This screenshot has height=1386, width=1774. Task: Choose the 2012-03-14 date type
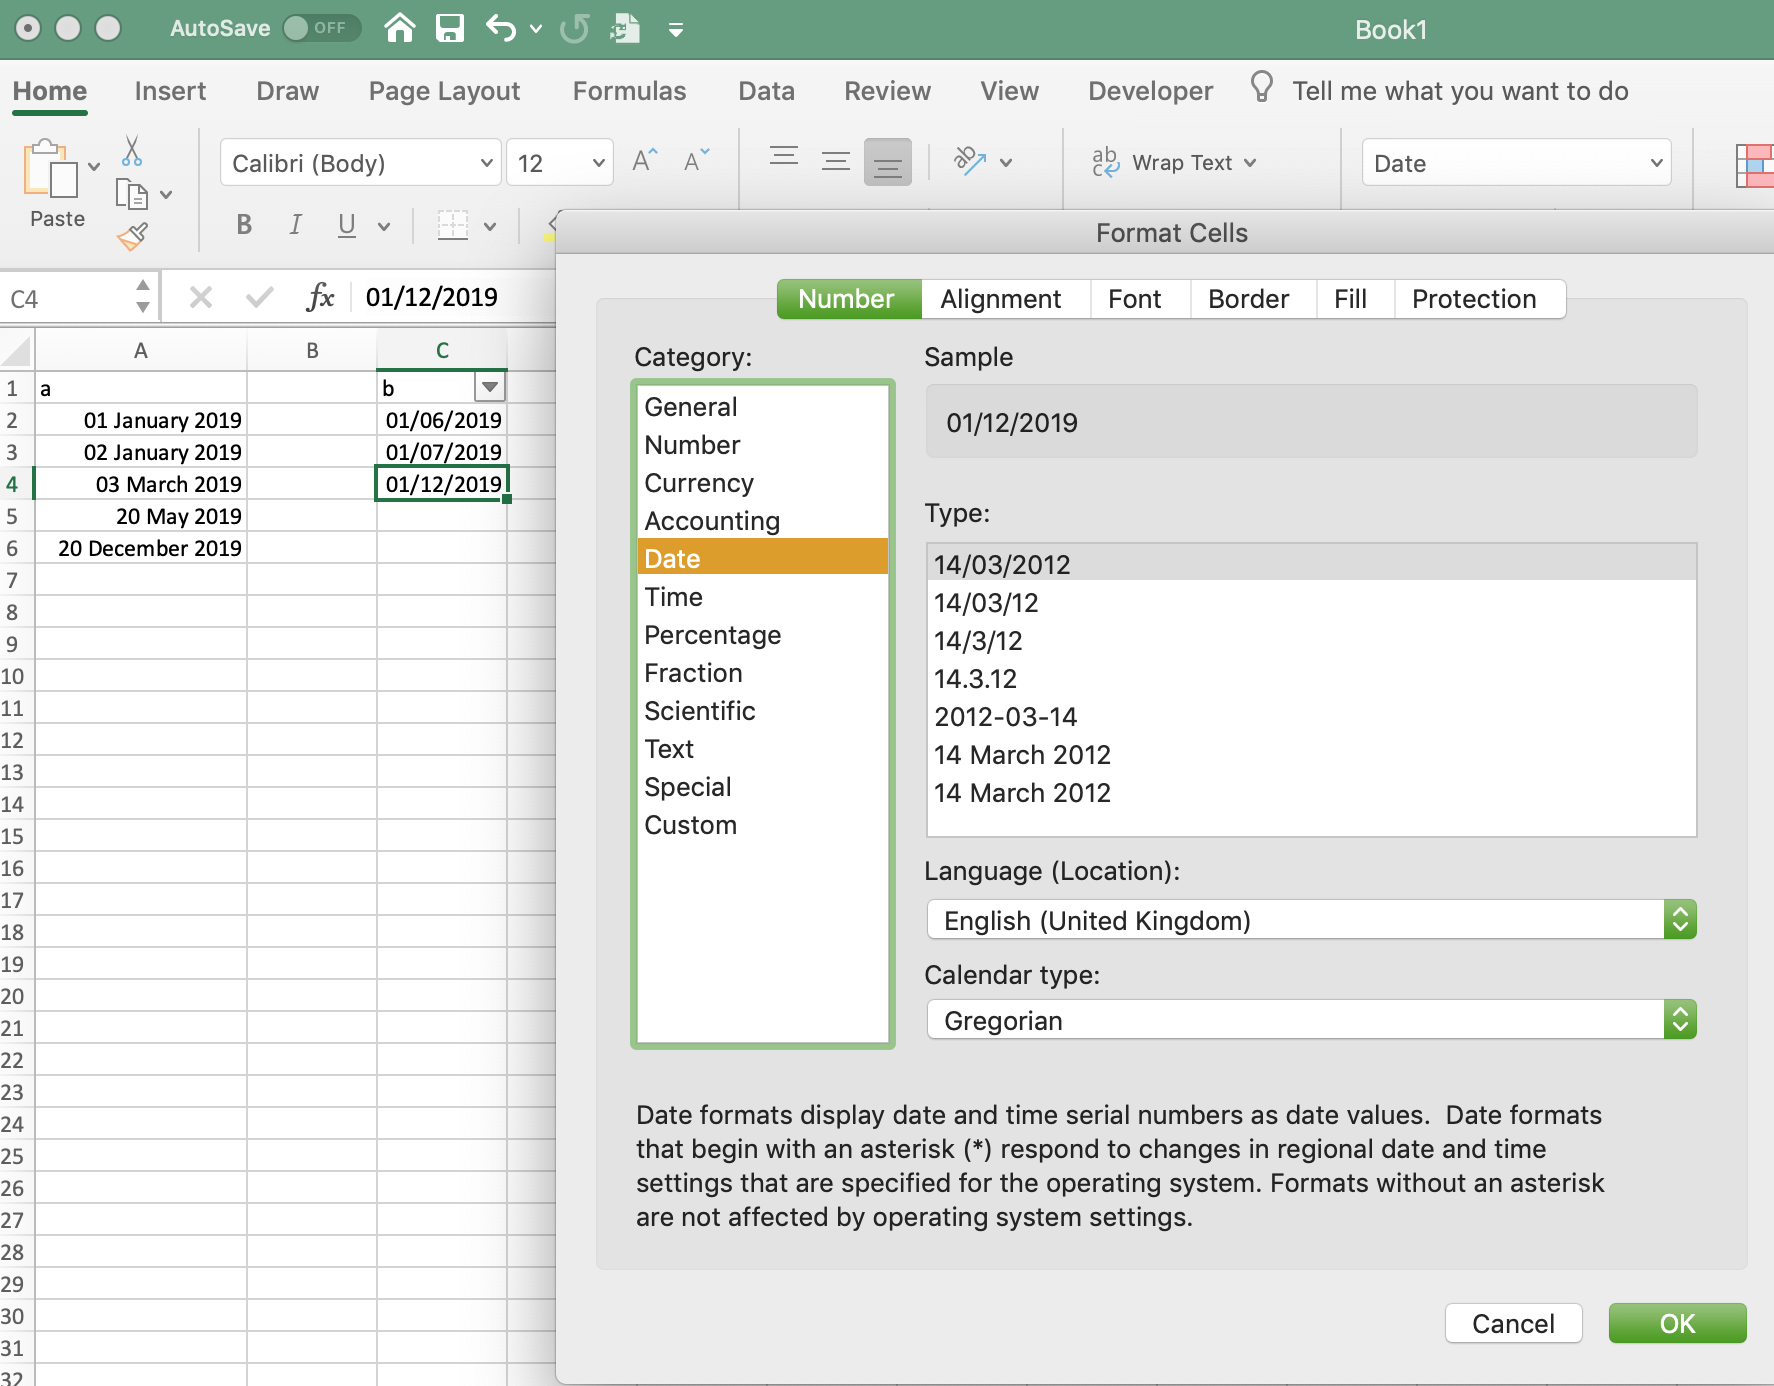[x=1312, y=717]
